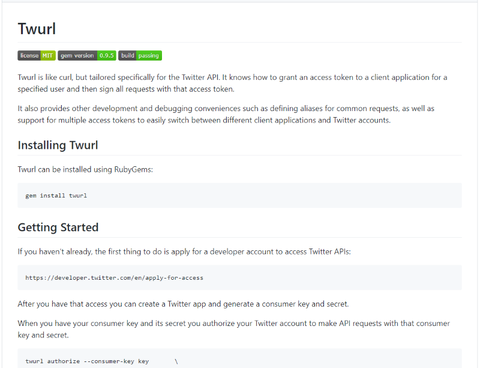Click the twurl authorize consumer-key command line
480x368 pixels.
point(102,361)
